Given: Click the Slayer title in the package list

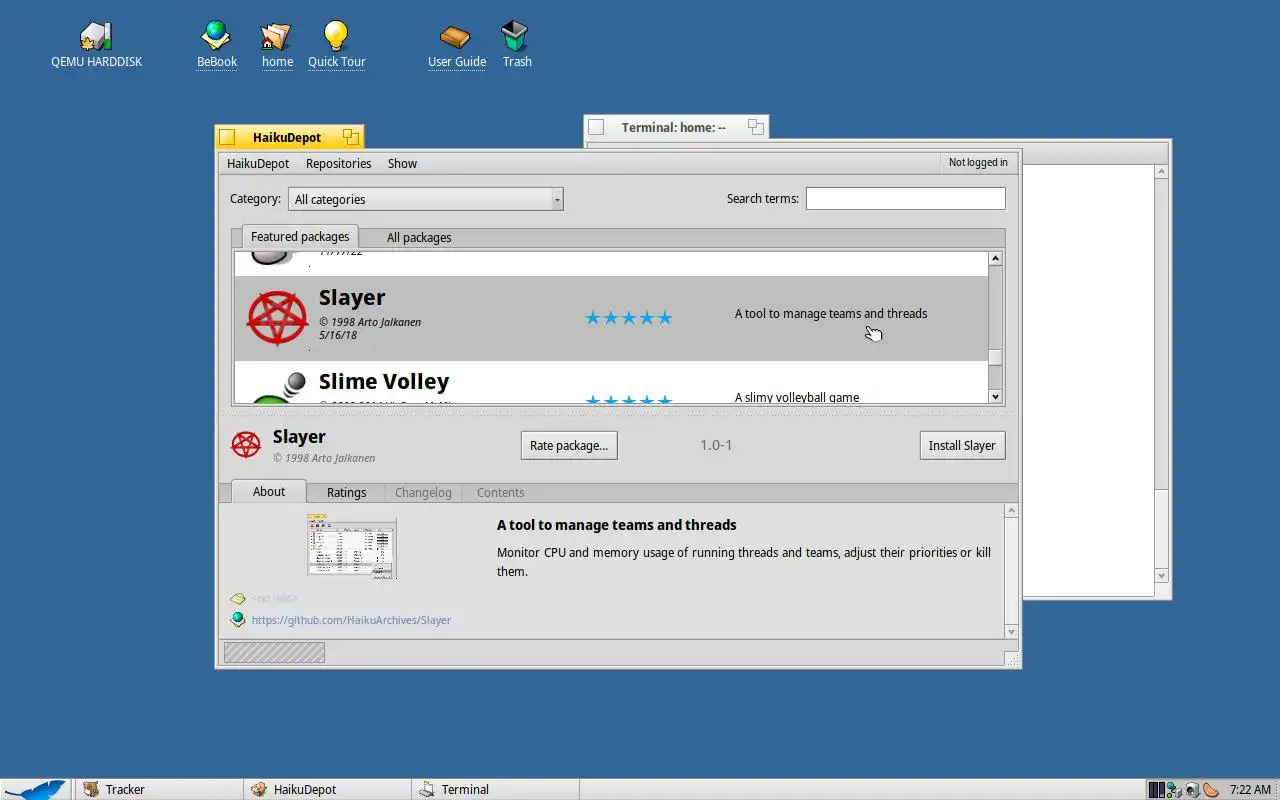Looking at the screenshot, I should pyautogui.click(x=352, y=297).
